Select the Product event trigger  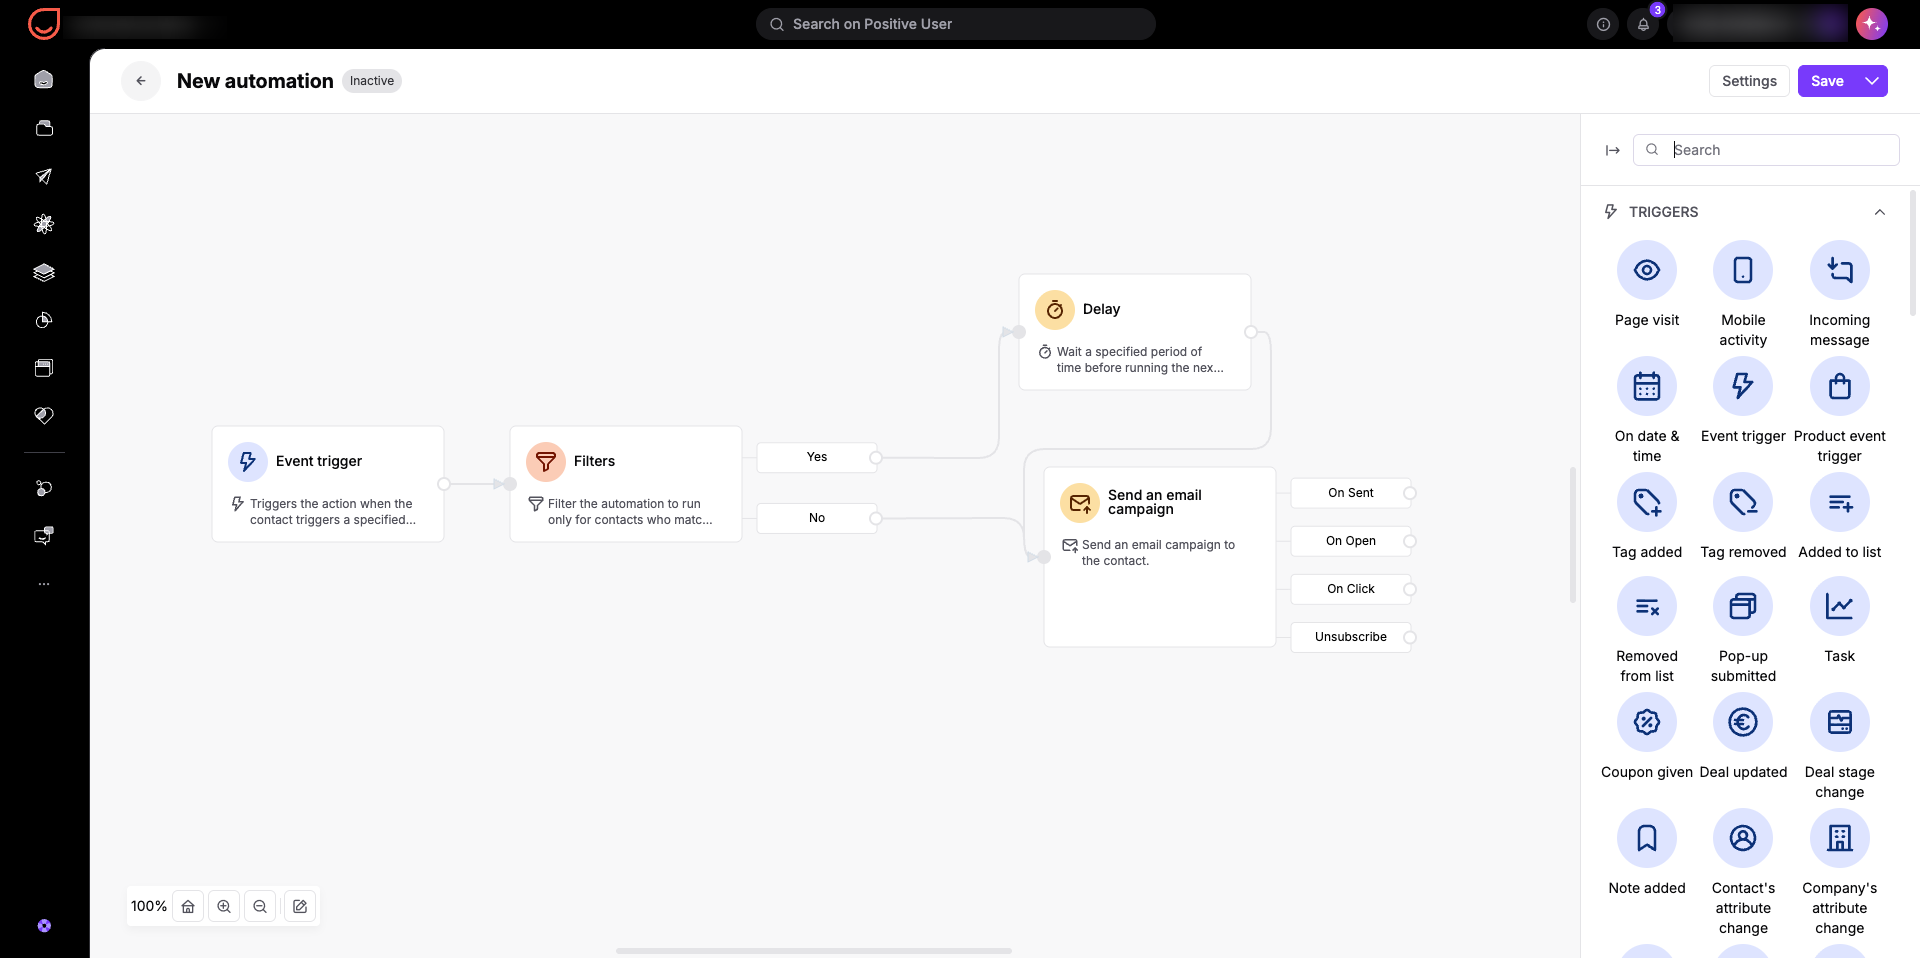coord(1839,386)
